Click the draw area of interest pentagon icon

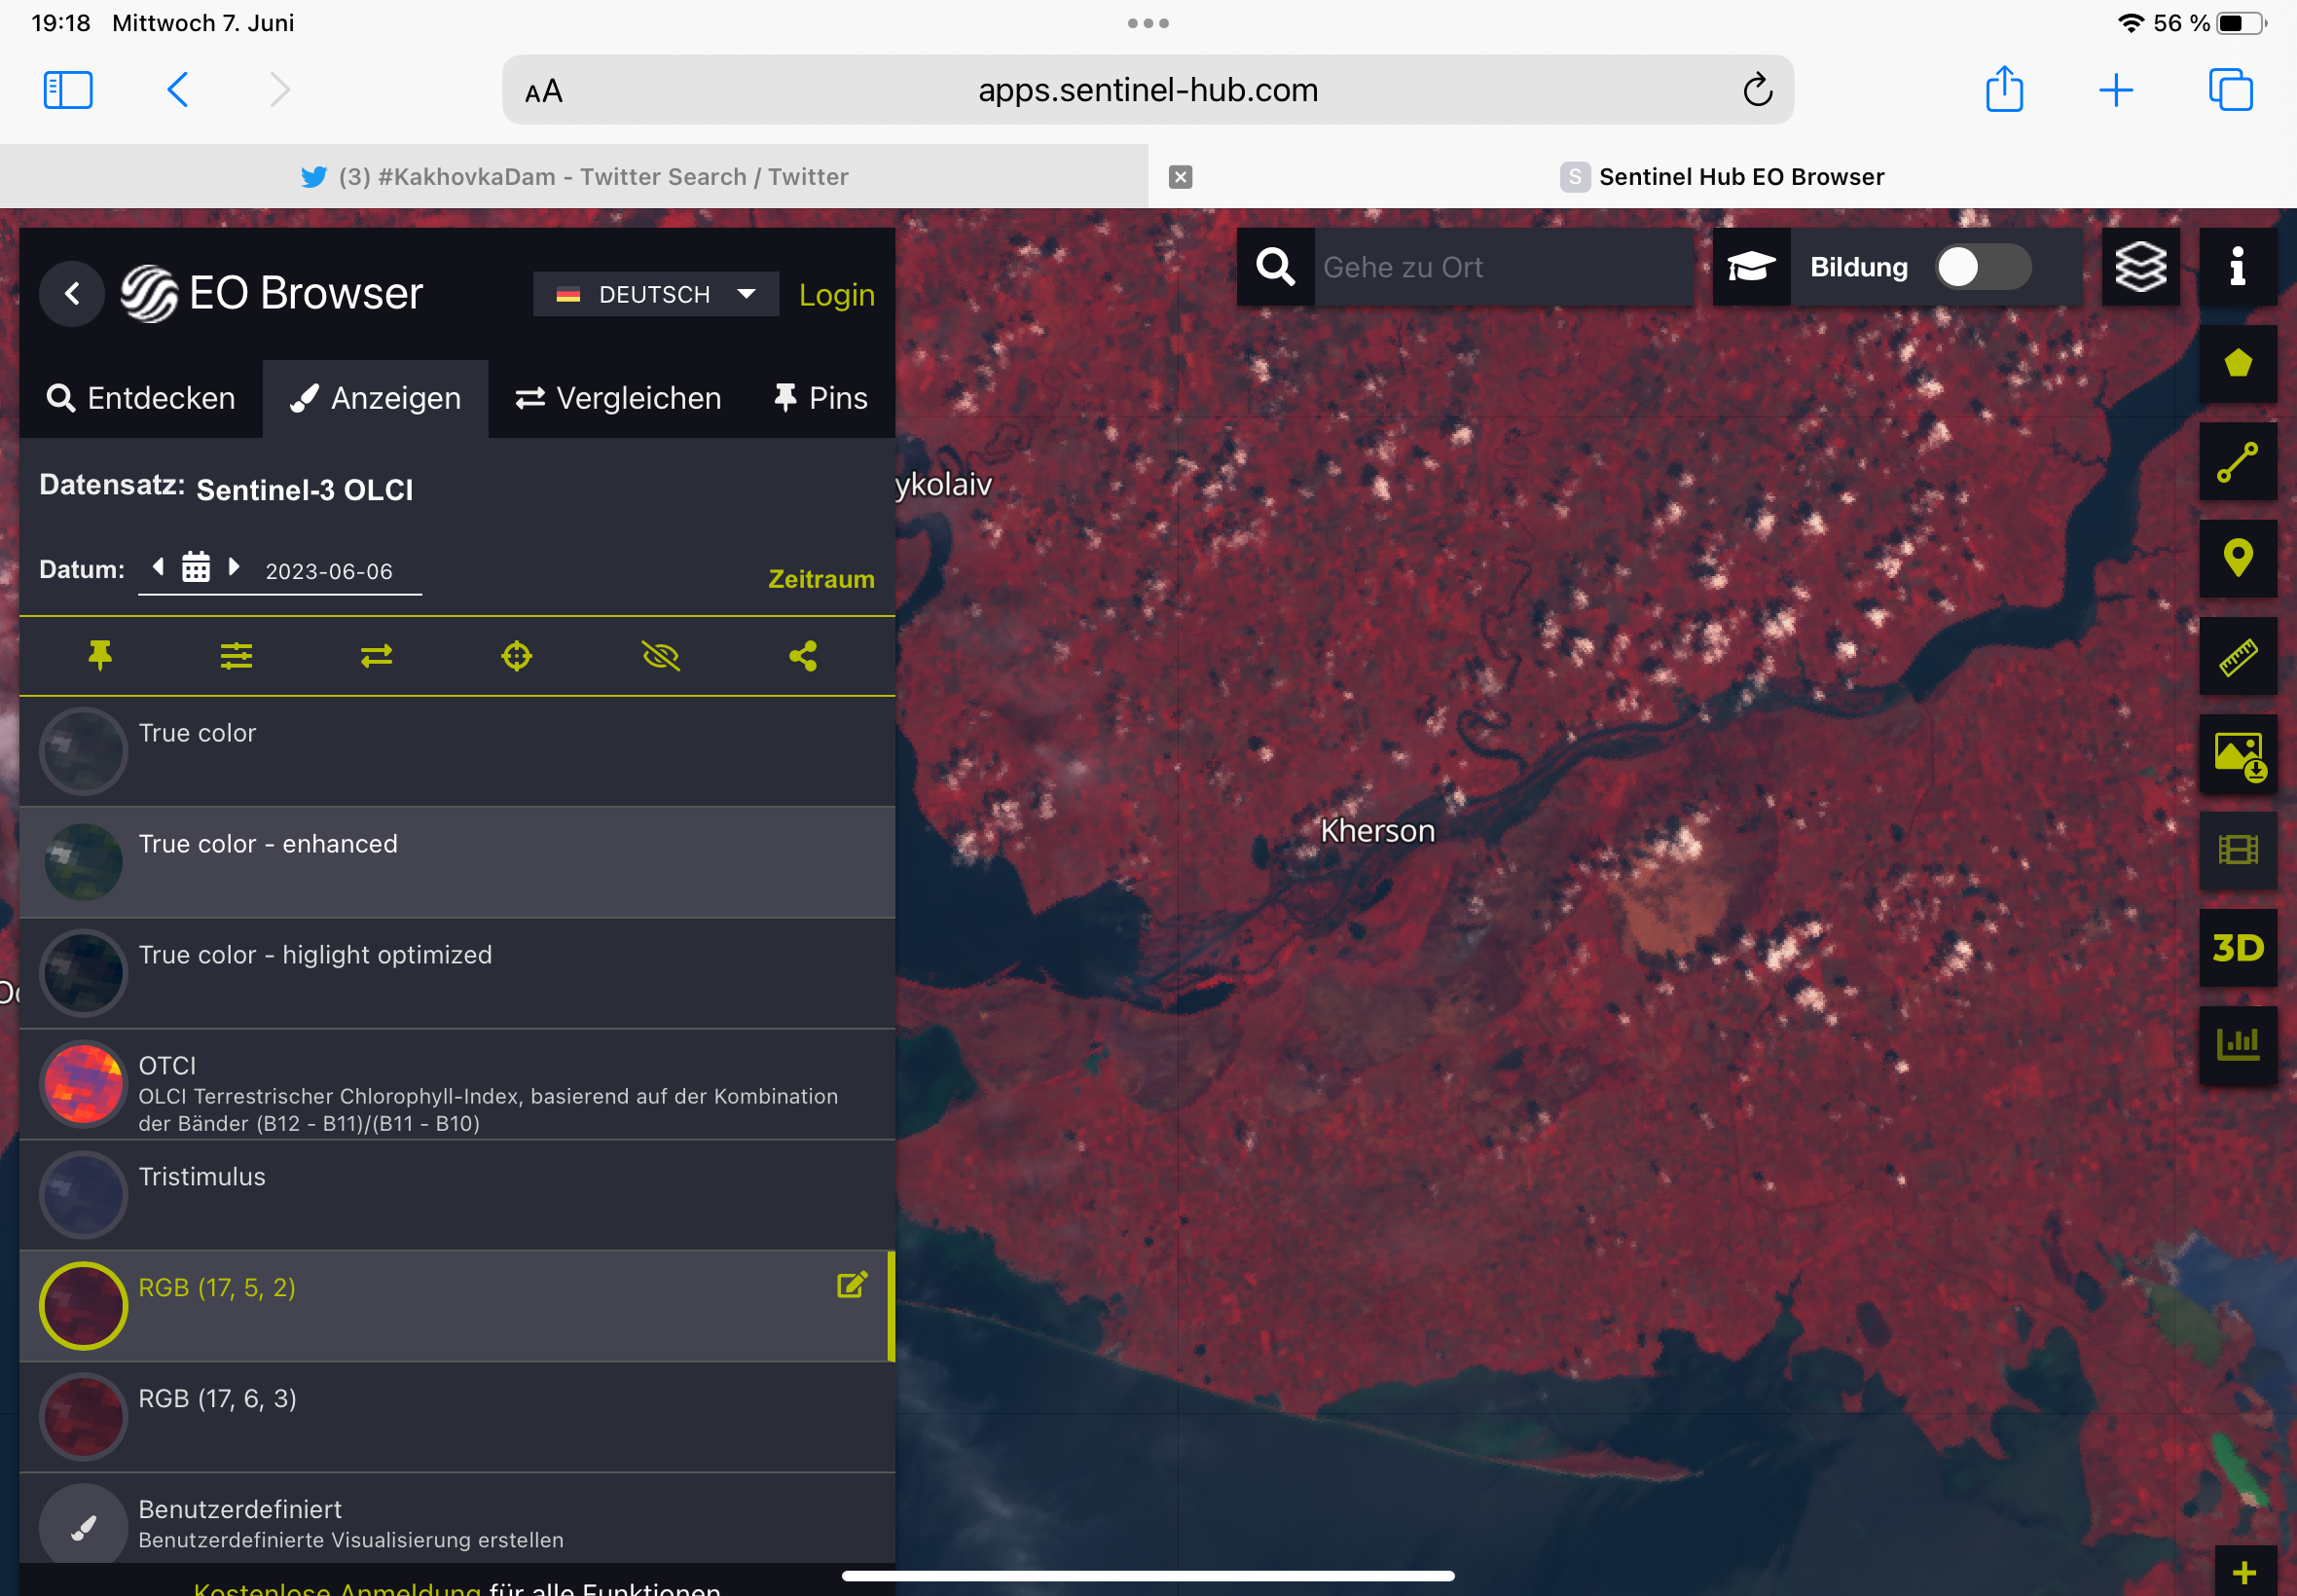point(2237,363)
